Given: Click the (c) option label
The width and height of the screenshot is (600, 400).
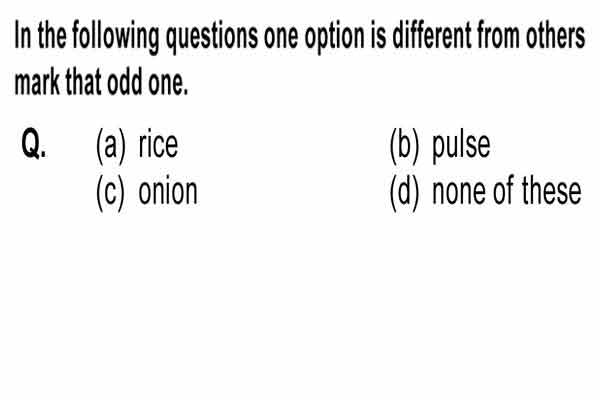Looking at the screenshot, I should click(x=110, y=193).
